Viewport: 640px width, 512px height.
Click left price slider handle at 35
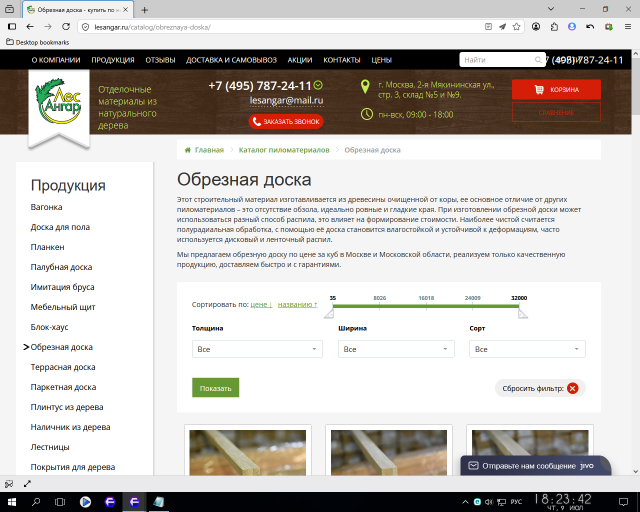click(329, 314)
